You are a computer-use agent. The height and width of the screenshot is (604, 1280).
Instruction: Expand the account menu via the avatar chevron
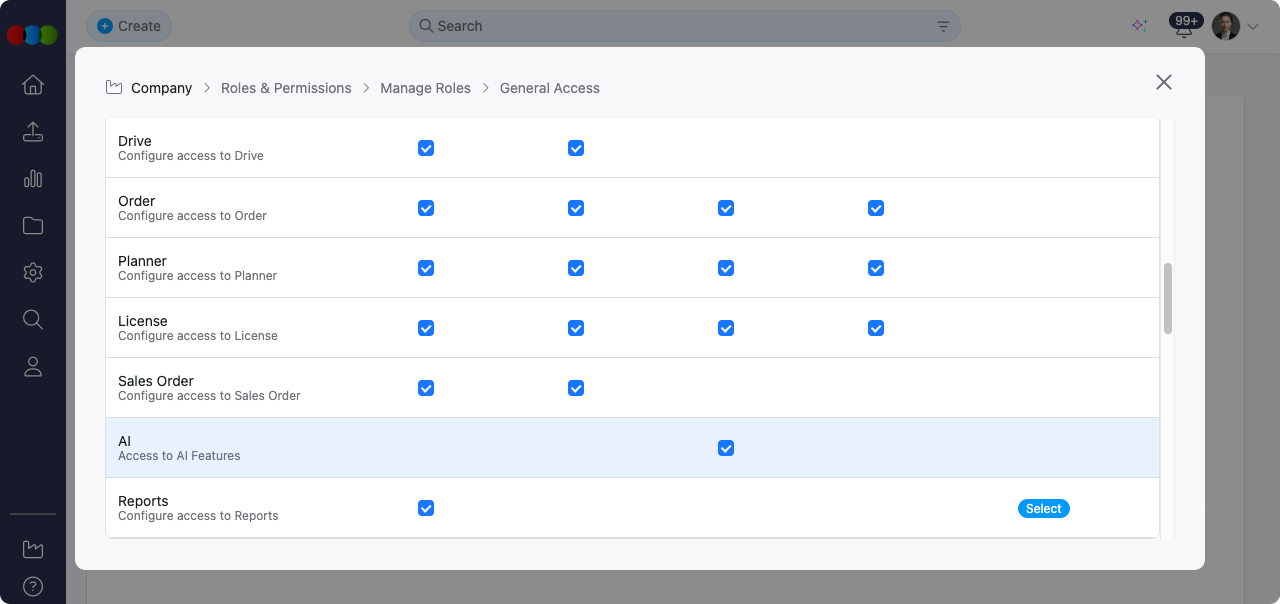(1251, 25)
